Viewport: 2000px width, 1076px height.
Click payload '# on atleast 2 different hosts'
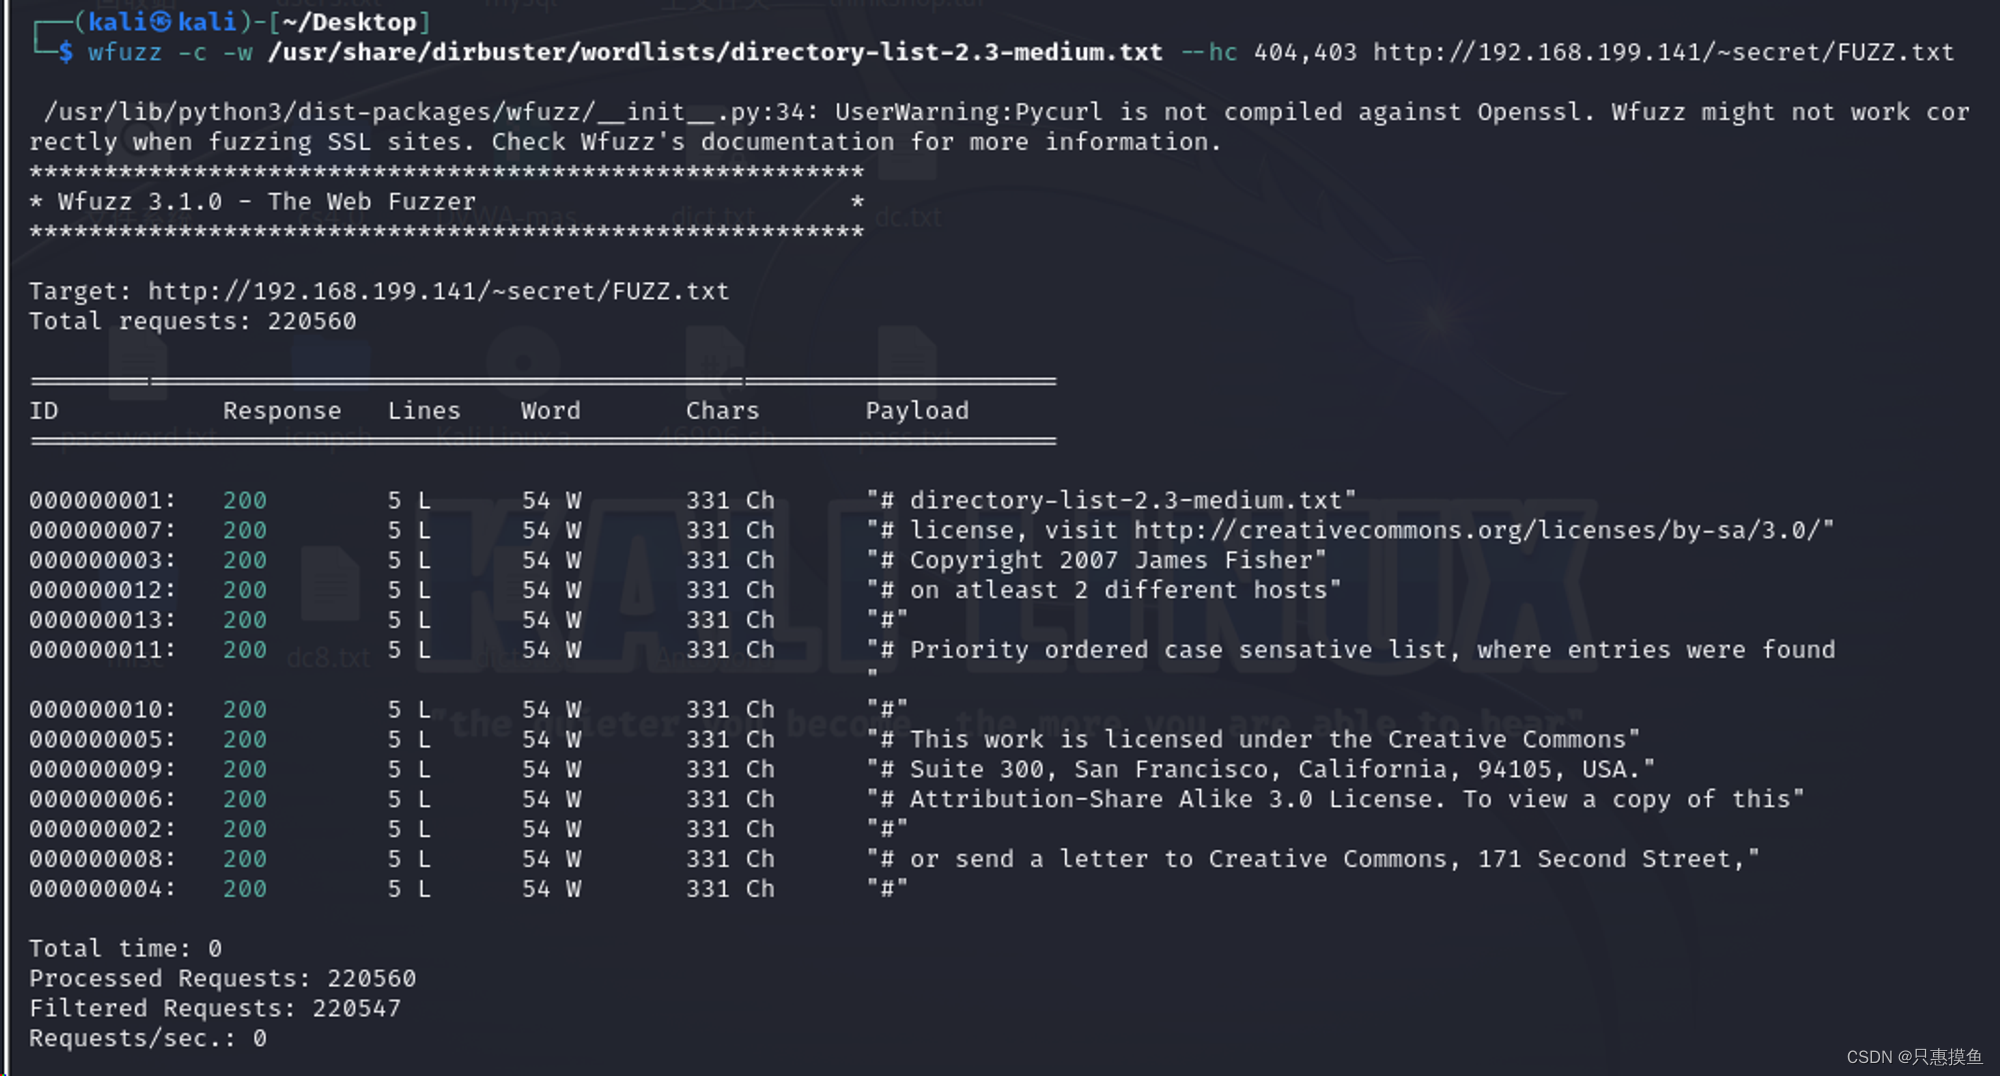(x=1104, y=590)
